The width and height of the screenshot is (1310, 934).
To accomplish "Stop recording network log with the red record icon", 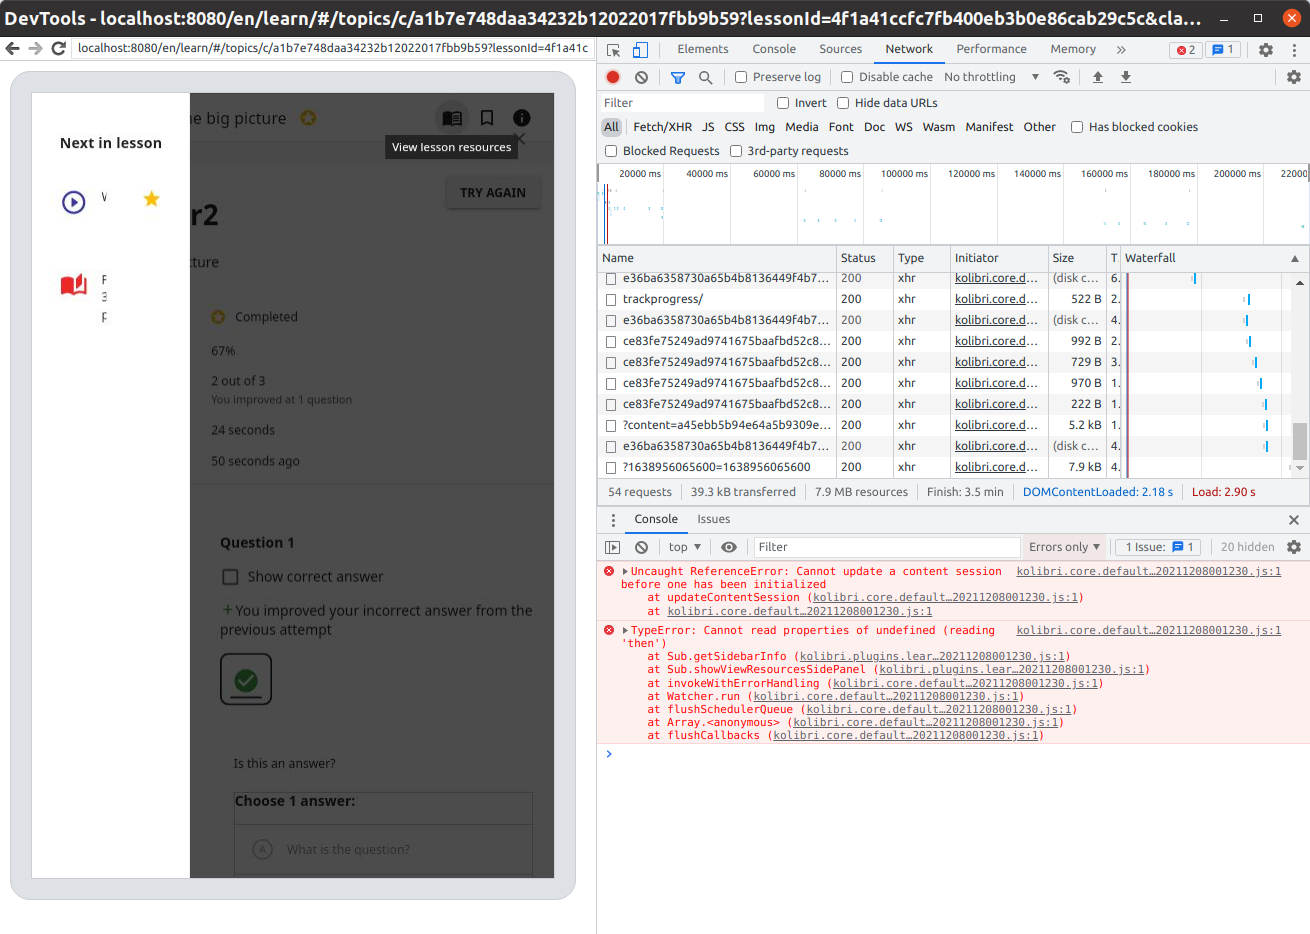I will (612, 76).
